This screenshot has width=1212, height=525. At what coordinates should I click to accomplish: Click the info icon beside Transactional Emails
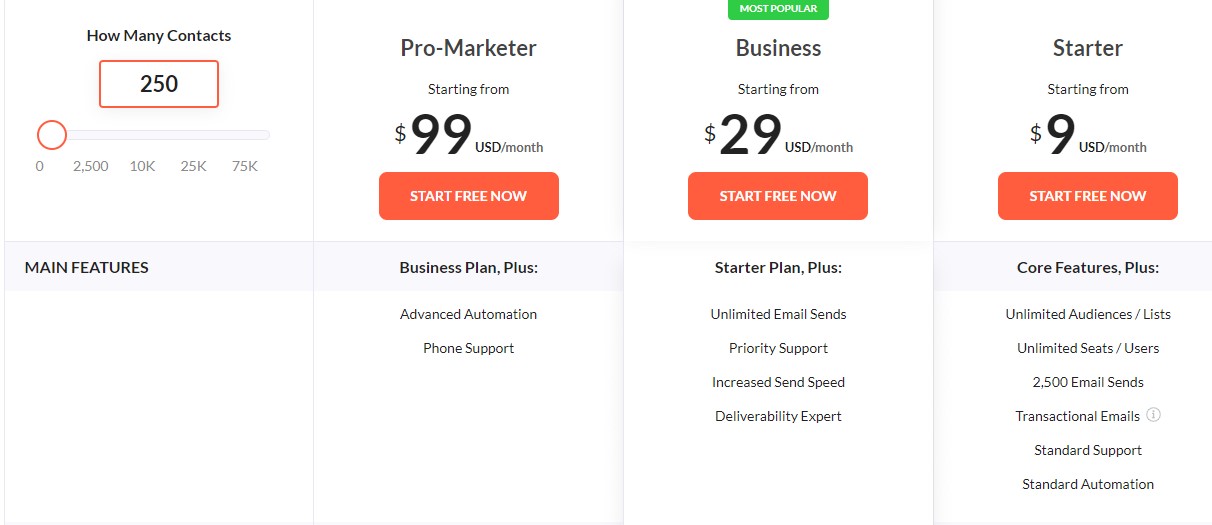(x=1153, y=415)
